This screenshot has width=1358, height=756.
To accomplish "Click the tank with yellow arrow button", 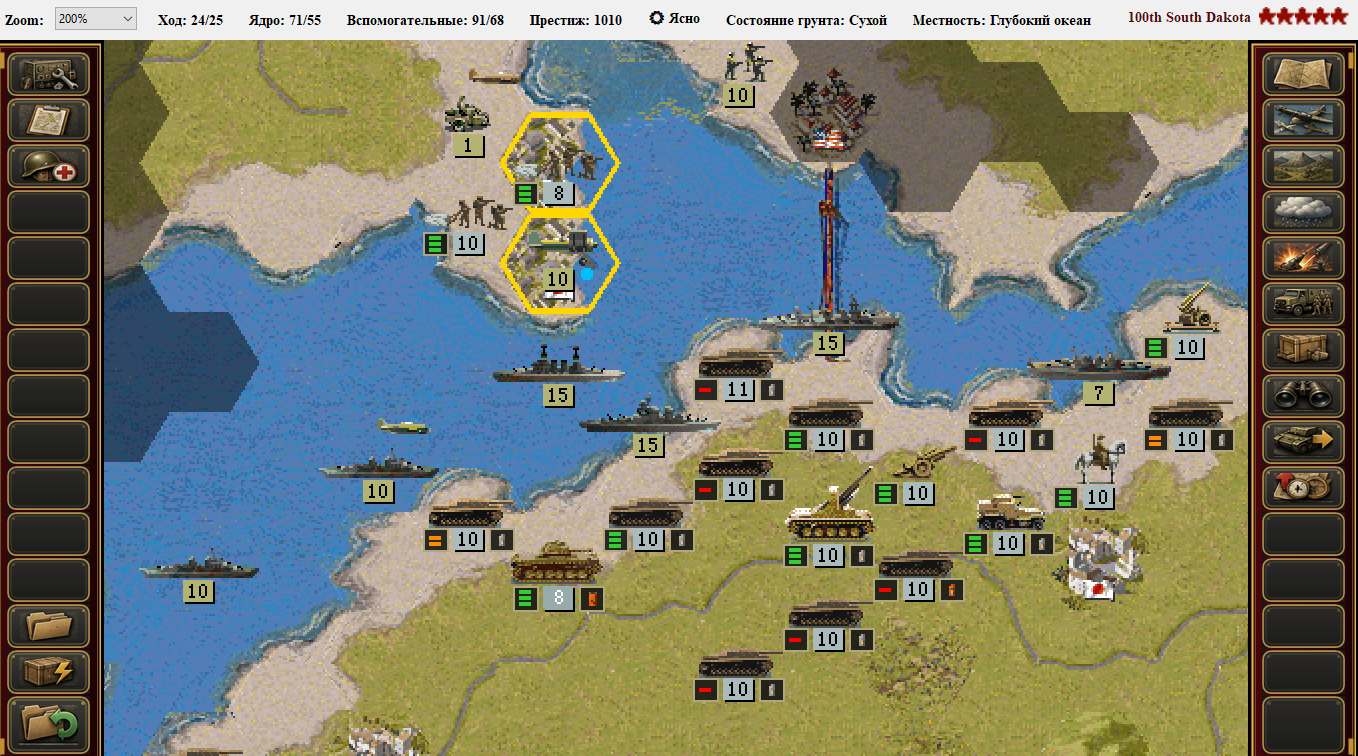I will click(1303, 442).
